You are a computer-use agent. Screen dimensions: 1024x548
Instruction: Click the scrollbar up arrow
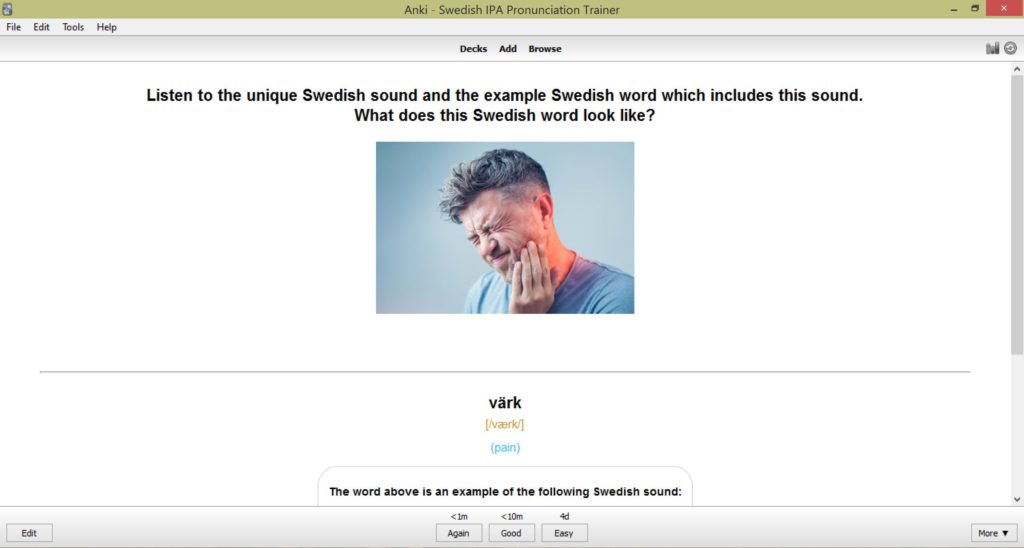1017,69
